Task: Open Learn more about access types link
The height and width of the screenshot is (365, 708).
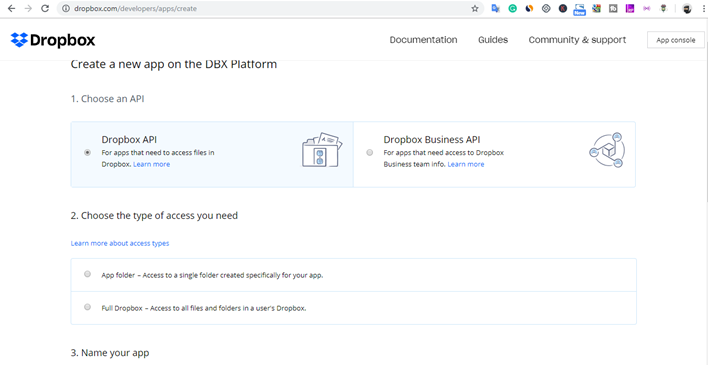Action: point(120,243)
